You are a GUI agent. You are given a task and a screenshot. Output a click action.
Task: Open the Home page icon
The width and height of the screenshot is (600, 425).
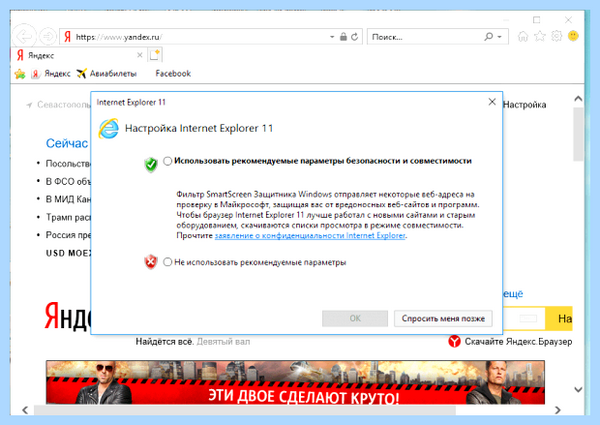click(523, 37)
